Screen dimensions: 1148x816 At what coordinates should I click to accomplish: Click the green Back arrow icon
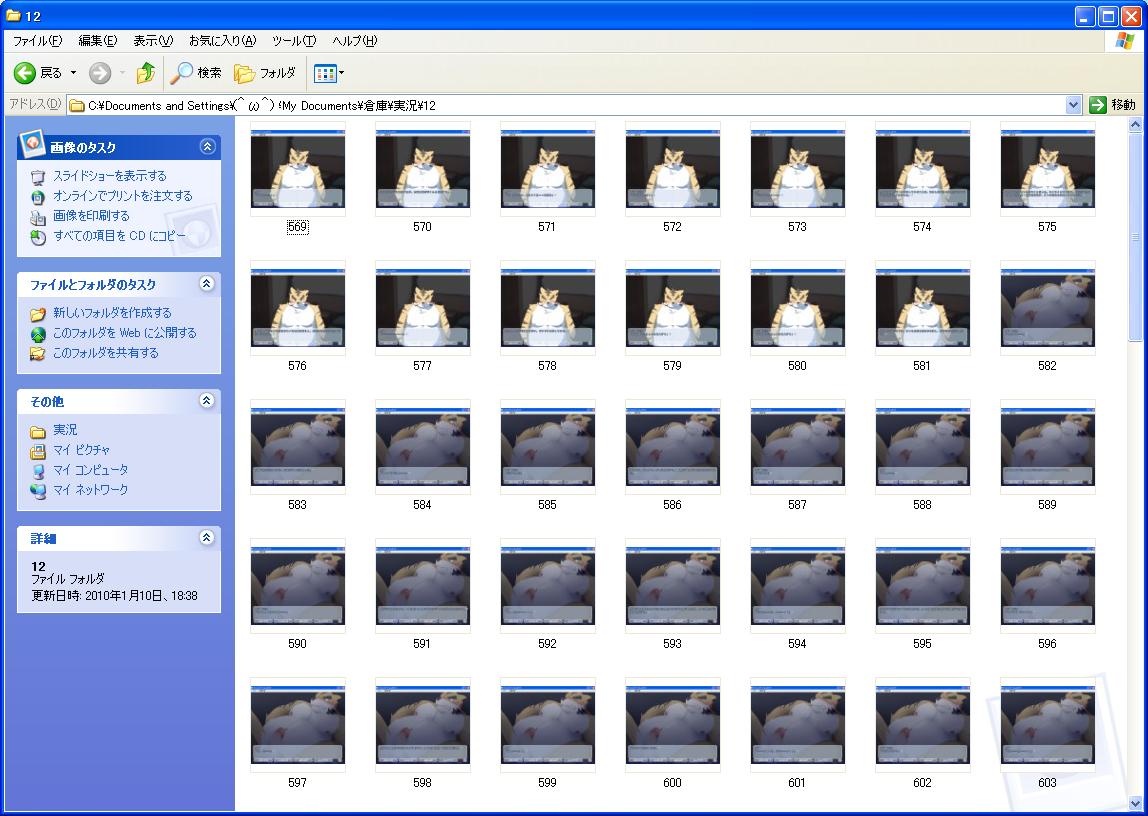coord(24,72)
